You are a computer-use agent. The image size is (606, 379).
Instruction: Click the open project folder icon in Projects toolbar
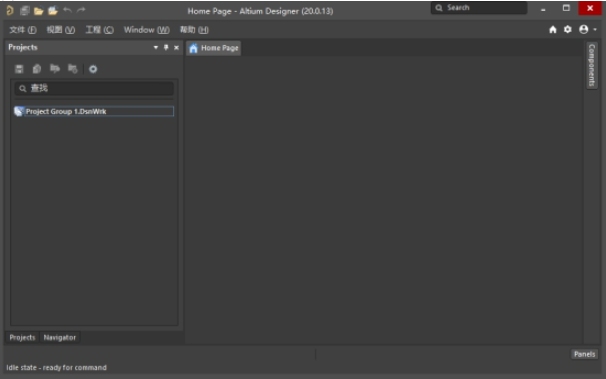click(55, 69)
